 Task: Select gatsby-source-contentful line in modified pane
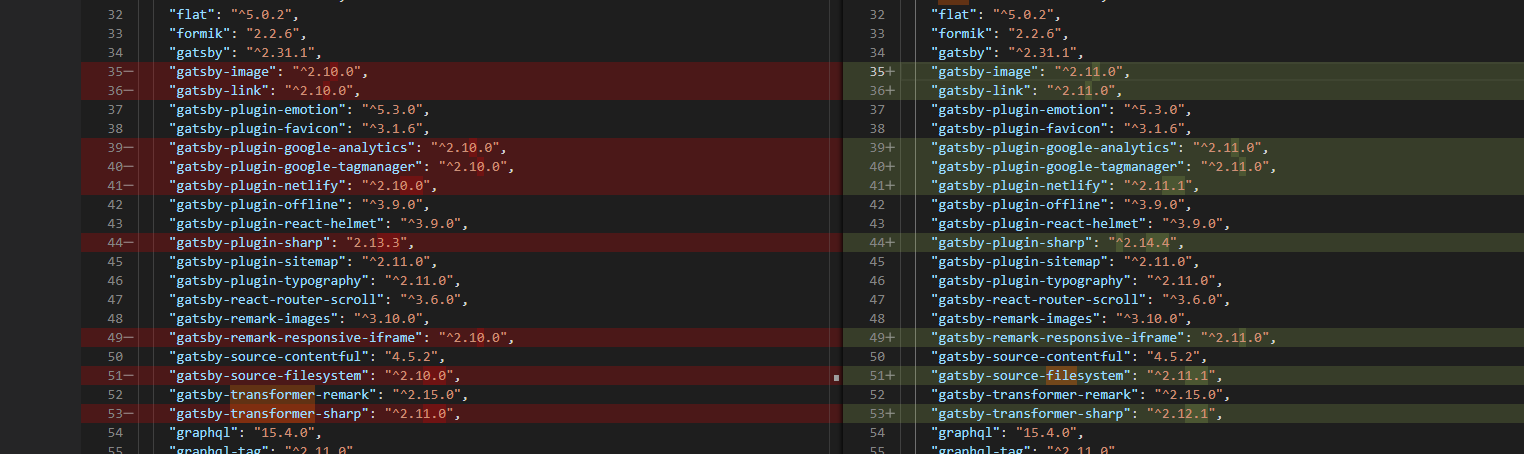coord(1069,357)
